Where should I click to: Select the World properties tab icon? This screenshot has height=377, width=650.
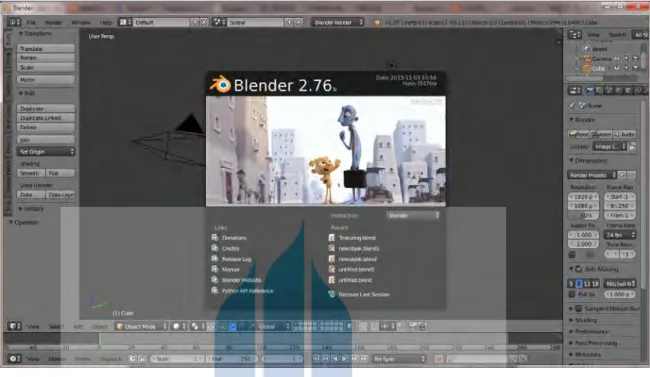[x=618, y=90]
